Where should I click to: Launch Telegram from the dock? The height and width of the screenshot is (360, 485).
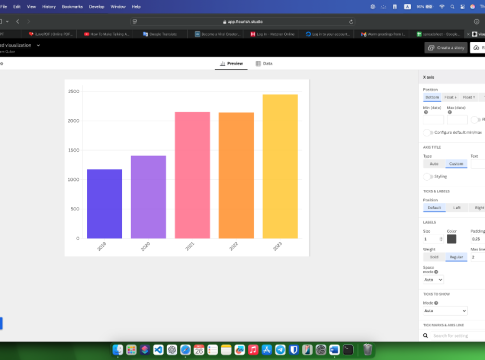tap(280, 350)
